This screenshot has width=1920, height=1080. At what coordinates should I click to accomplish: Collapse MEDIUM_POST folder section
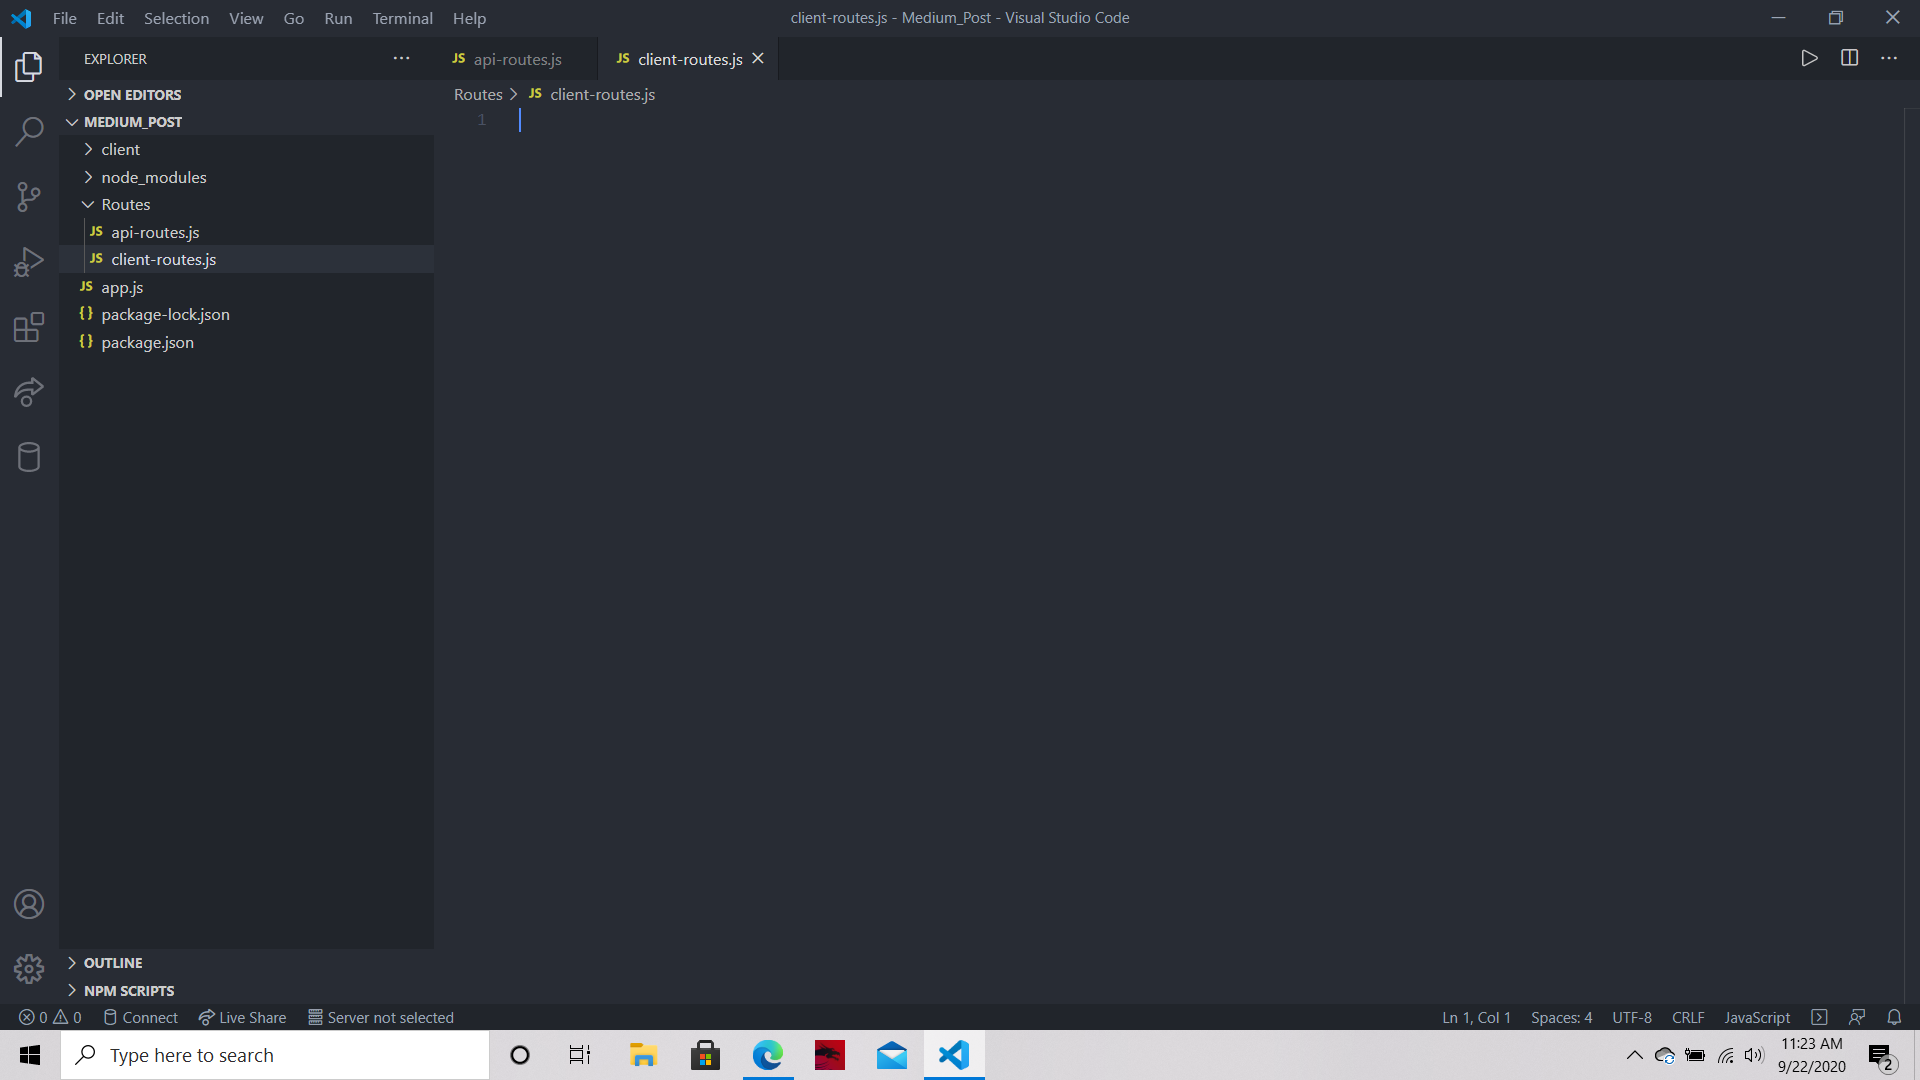[246, 122]
